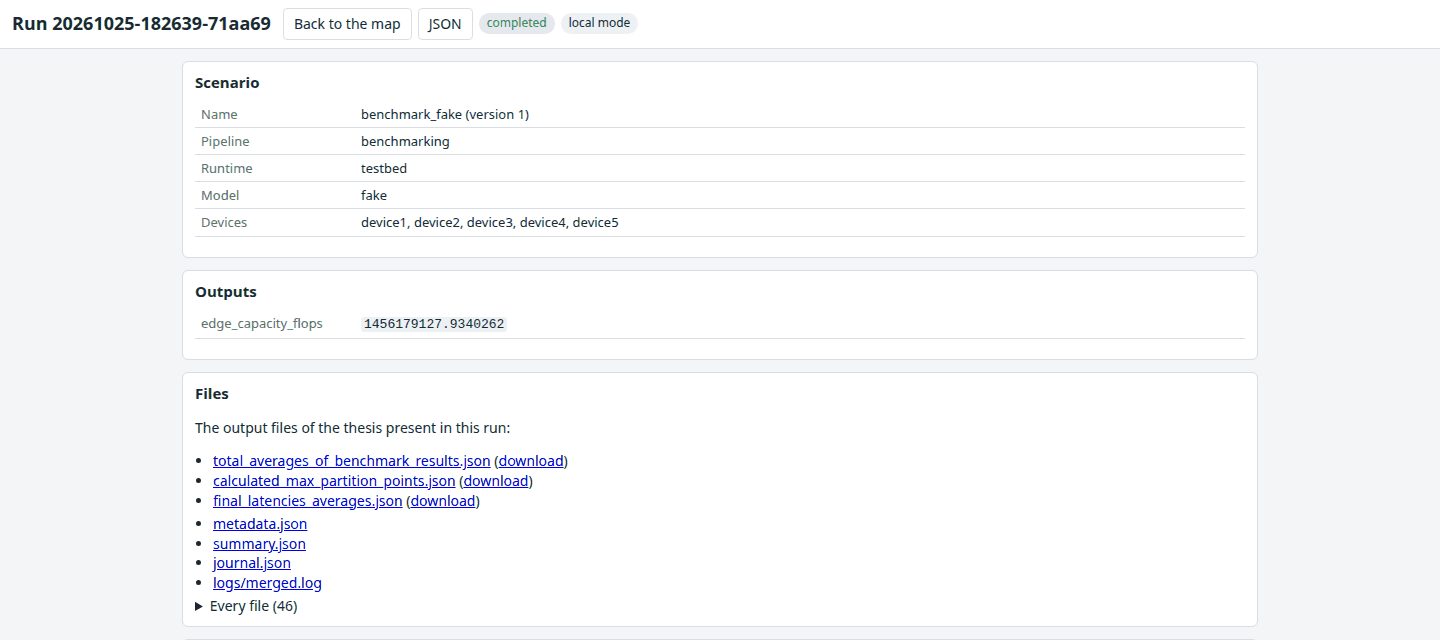Click the Name row label
Image resolution: width=1440 pixels, height=640 pixels.
click(219, 115)
